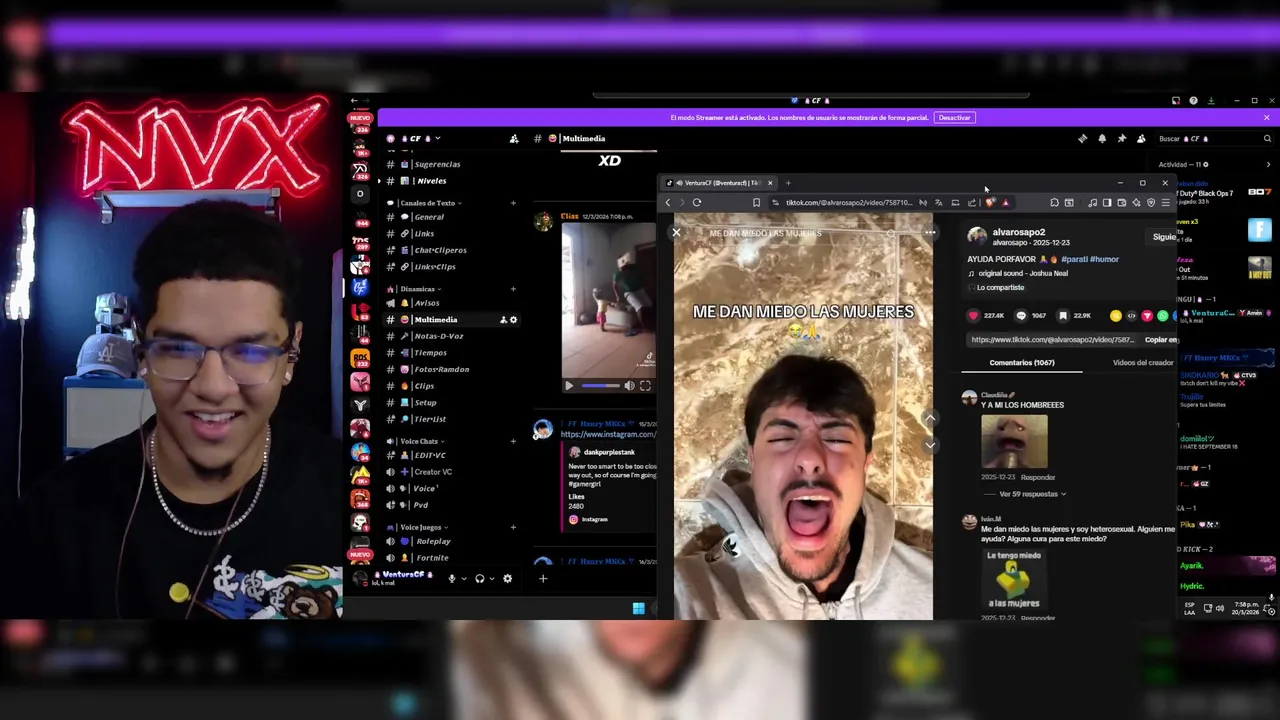Viewport: 1280px width, 720px height.
Task: Share TikTok video via WhatsApp icon
Action: 1162,316
